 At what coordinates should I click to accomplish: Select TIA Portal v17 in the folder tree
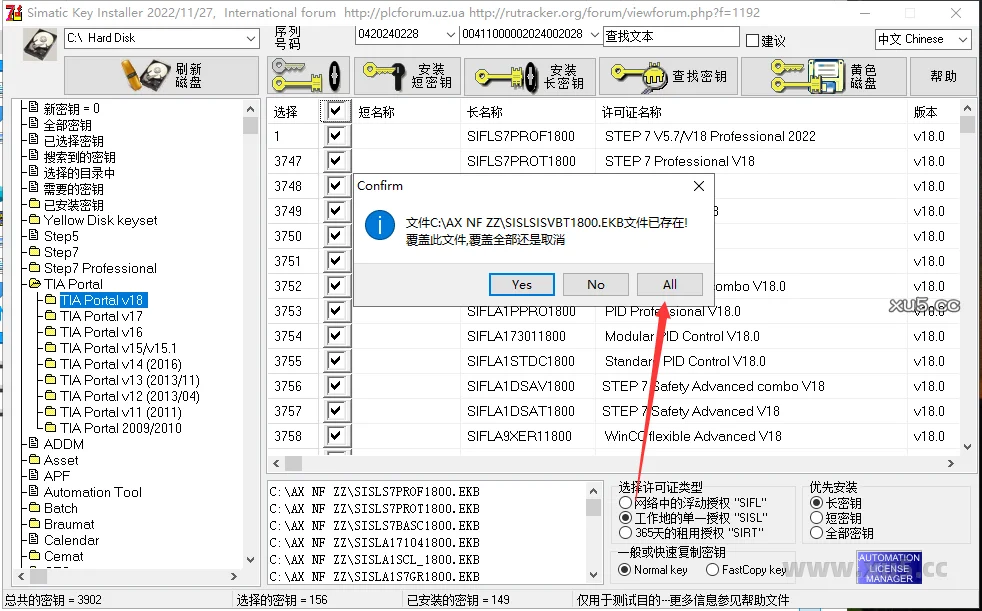pyautogui.click(x=101, y=315)
